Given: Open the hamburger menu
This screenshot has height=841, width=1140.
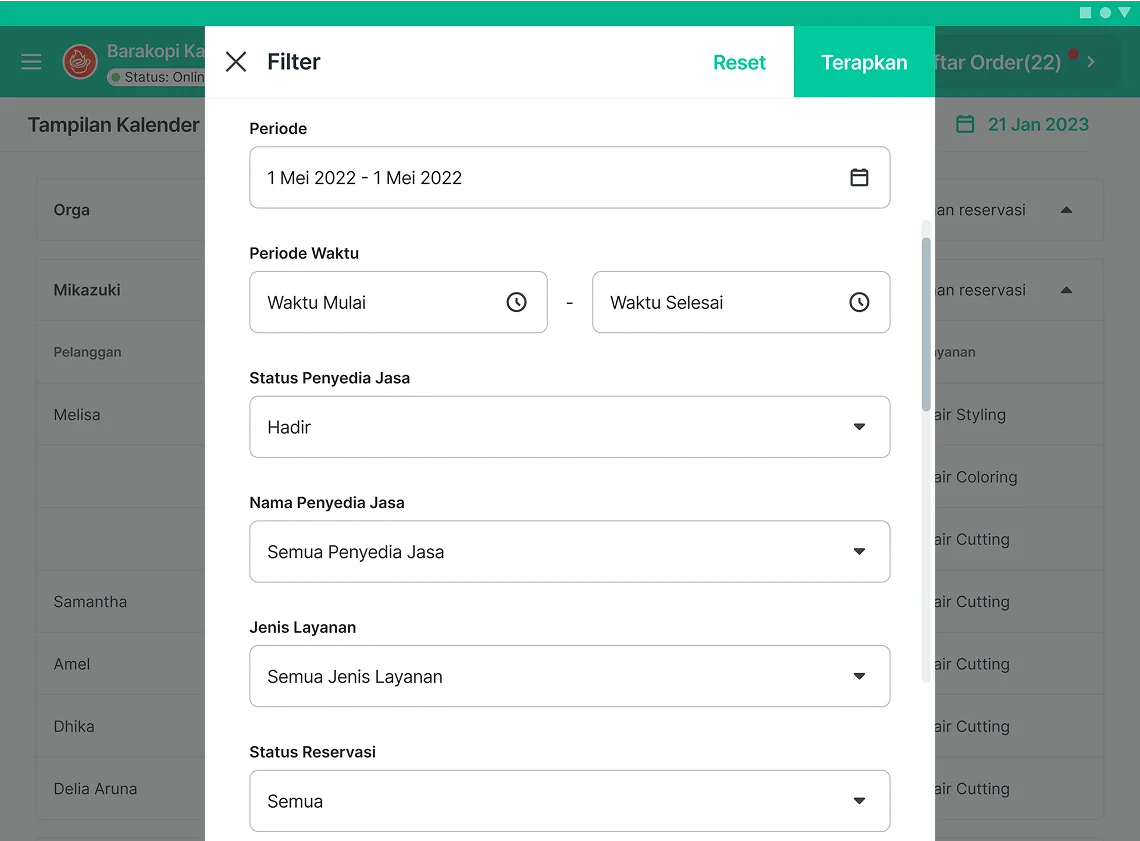Looking at the screenshot, I should pyautogui.click(x=31, y=62).
